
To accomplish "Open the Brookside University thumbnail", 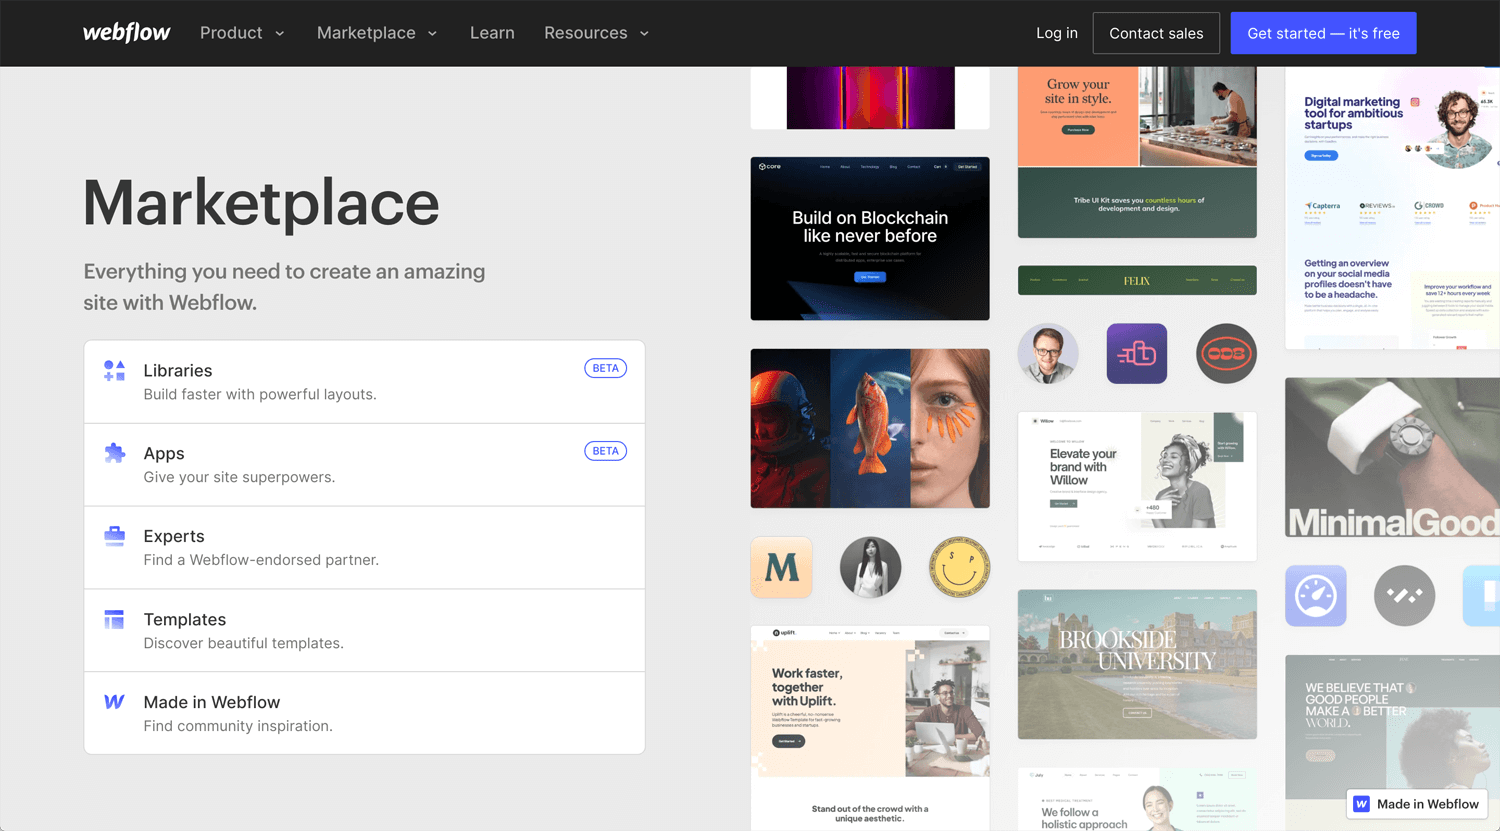I will [x=1137, y=664].
